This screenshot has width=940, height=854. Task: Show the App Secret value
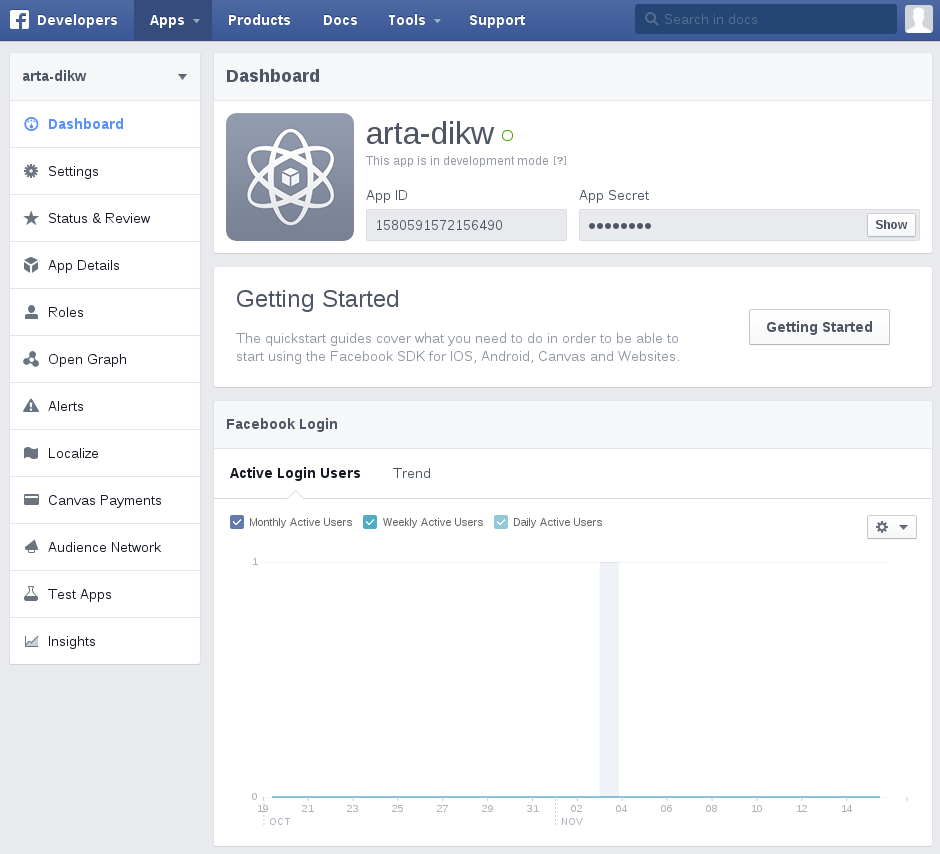coord(890,224)
